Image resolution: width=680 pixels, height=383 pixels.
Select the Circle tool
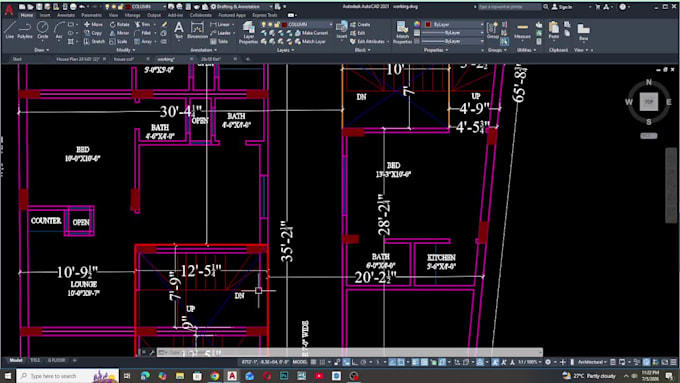click(x=42, y=30)
